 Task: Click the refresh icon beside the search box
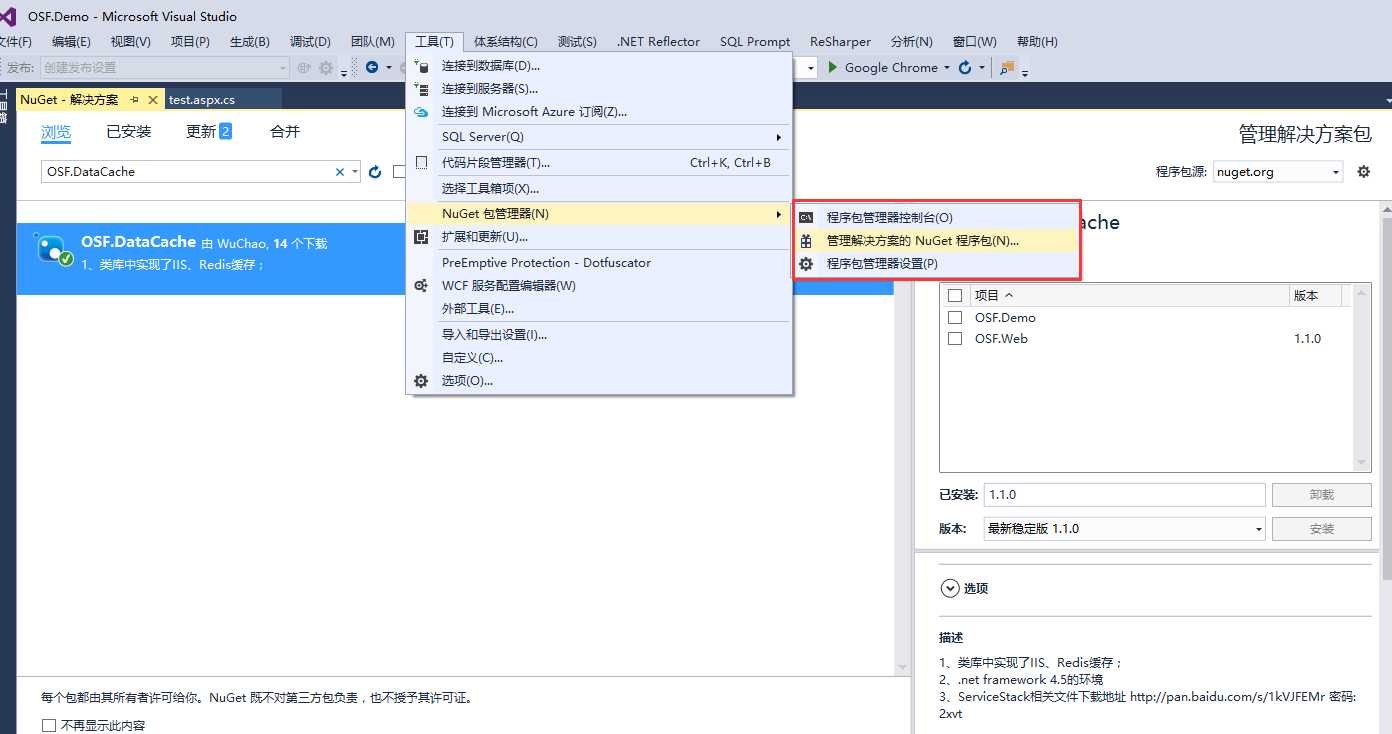click(375, 172)
